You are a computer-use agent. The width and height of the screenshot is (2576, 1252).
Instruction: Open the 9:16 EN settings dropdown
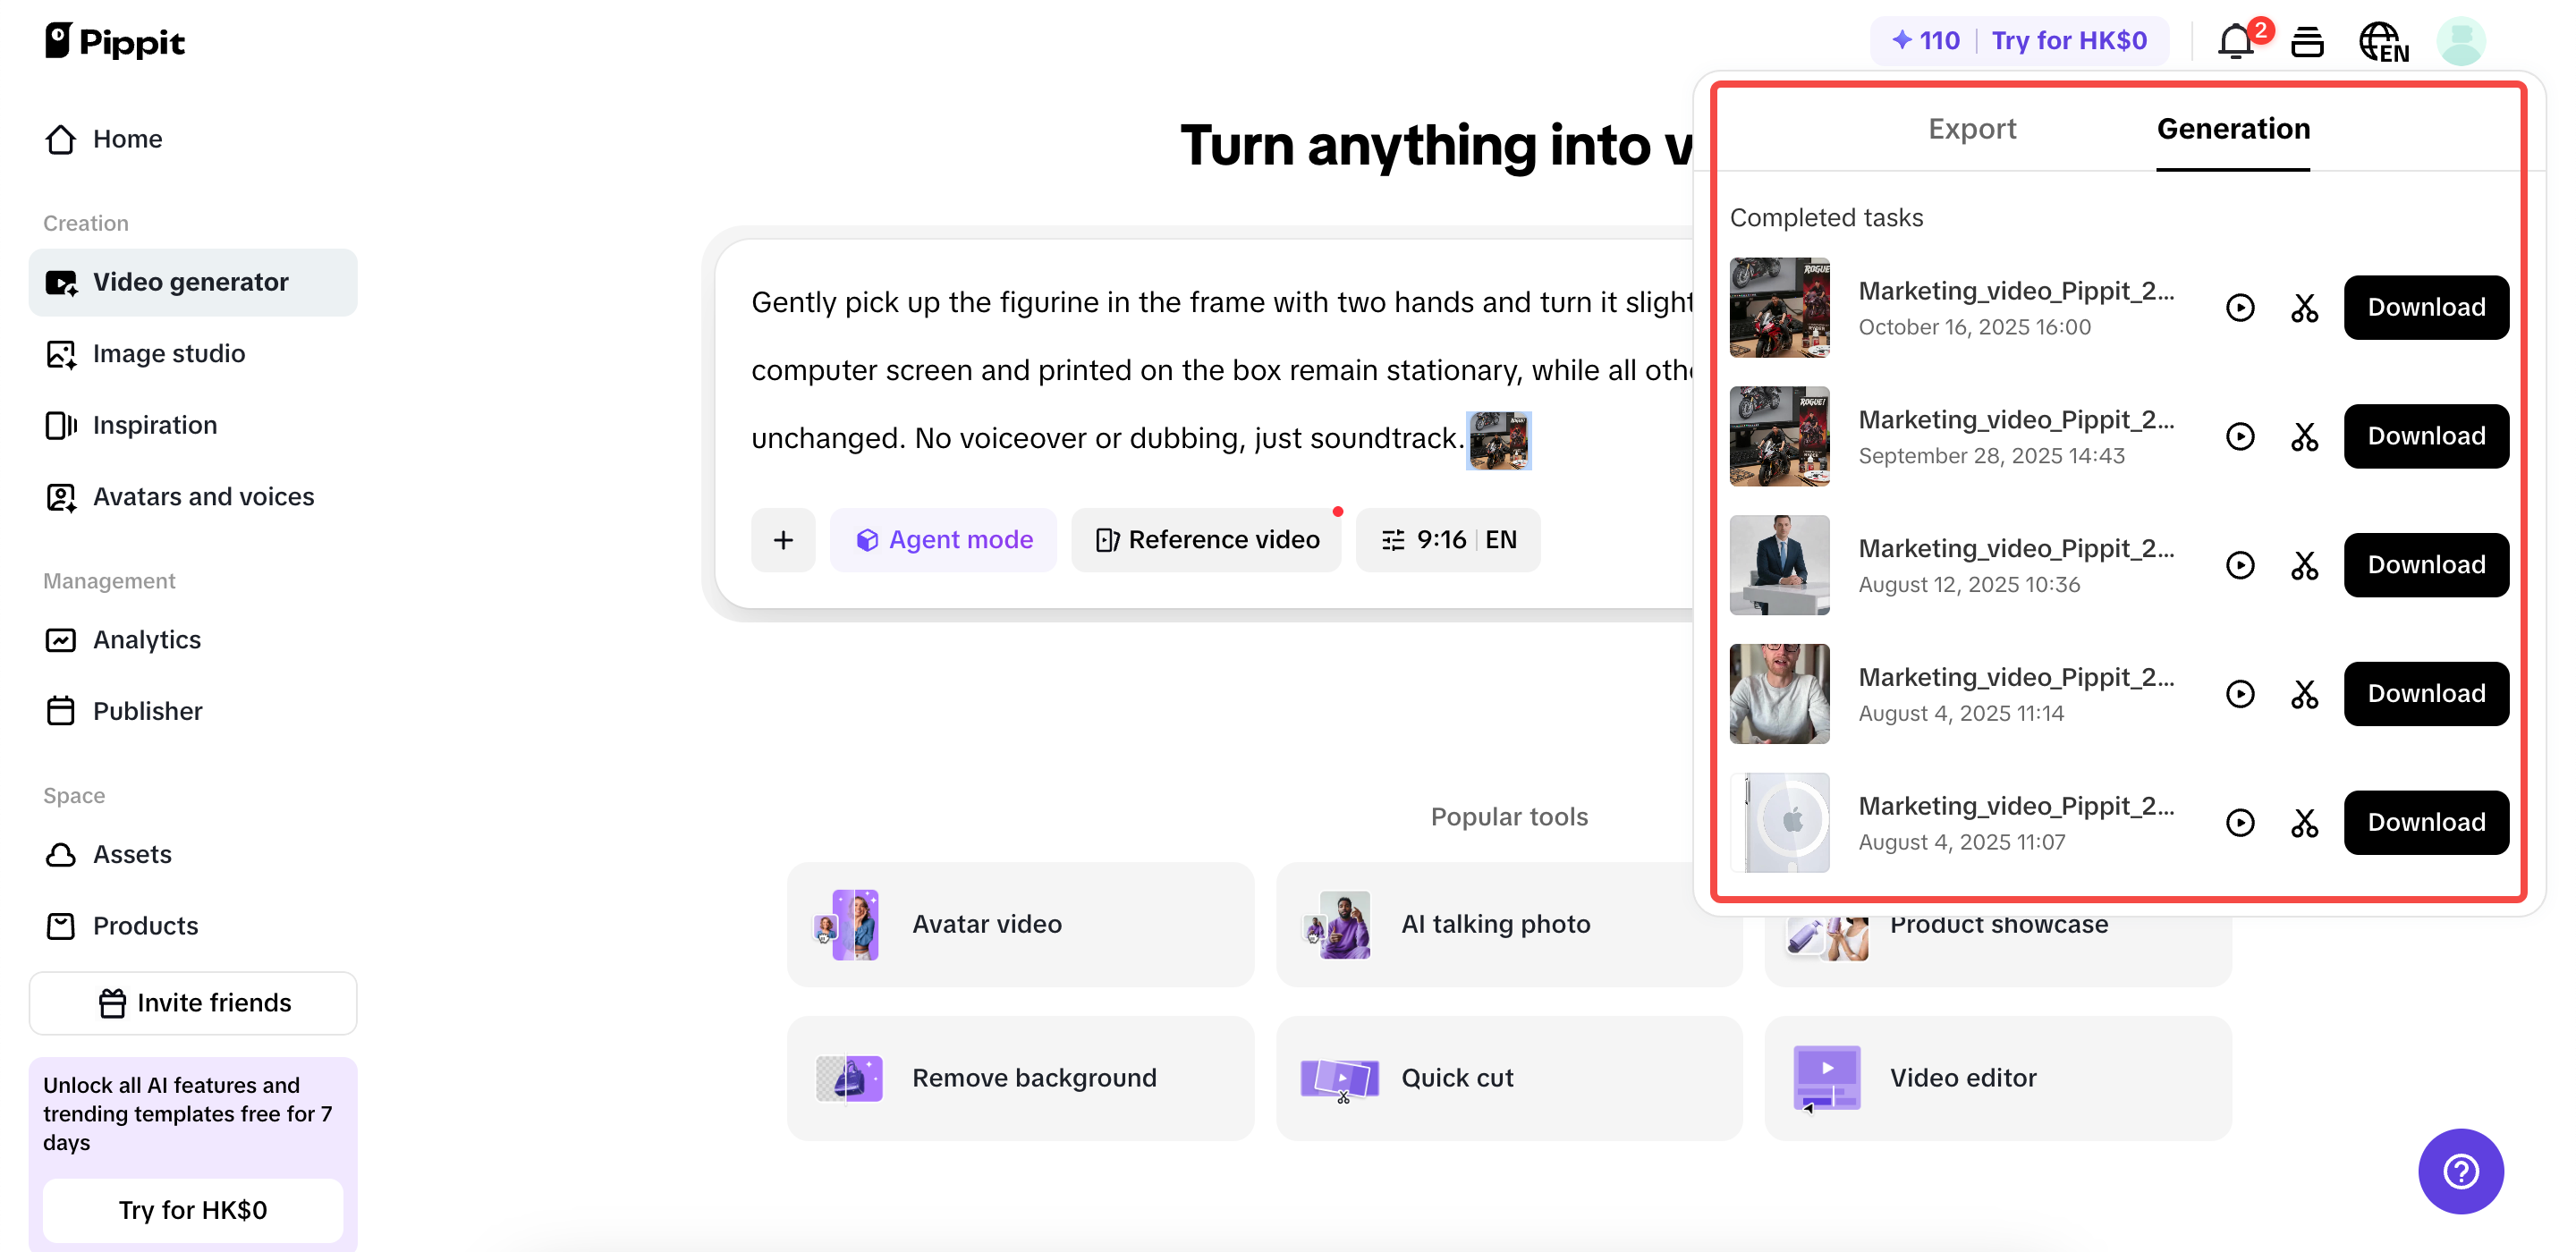[1447, 540]
